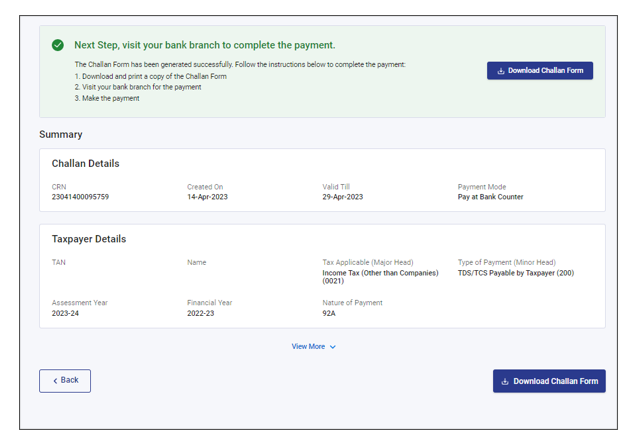Click the Created On date 14-Apr-2023

tap(207, 197)
